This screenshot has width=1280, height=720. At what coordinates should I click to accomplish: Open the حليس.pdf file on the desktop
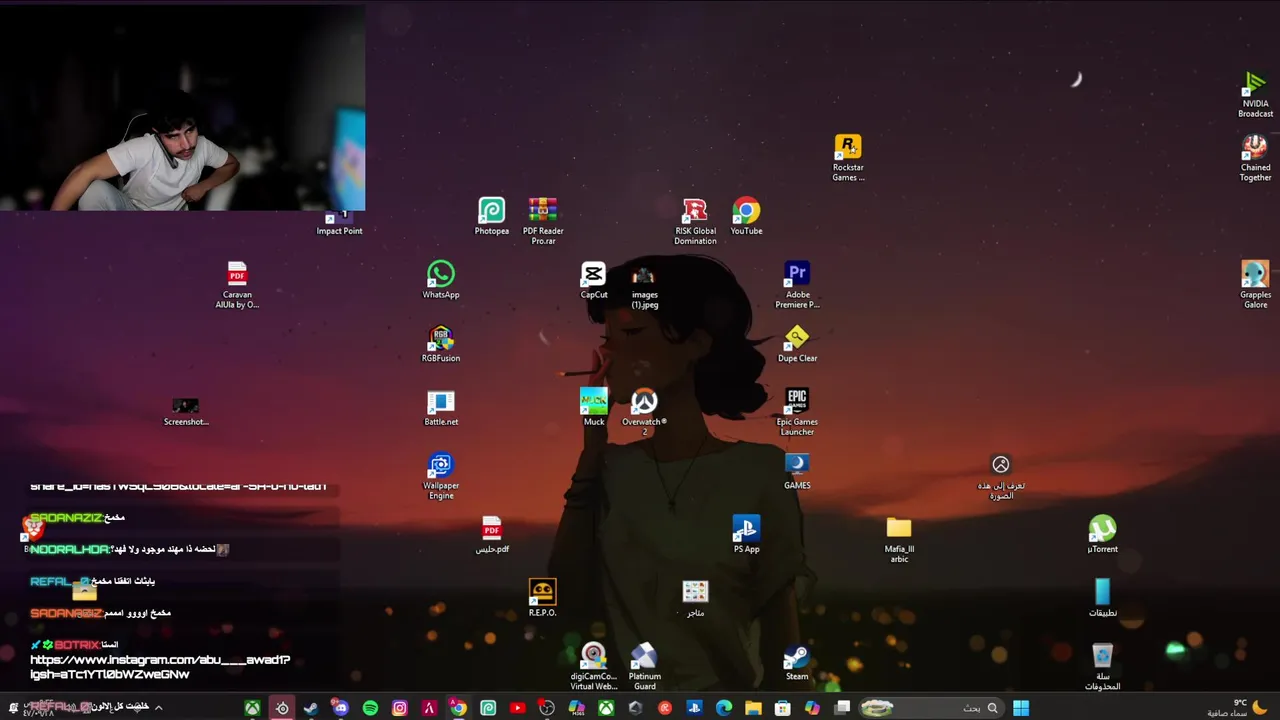(x=492, y=535)
